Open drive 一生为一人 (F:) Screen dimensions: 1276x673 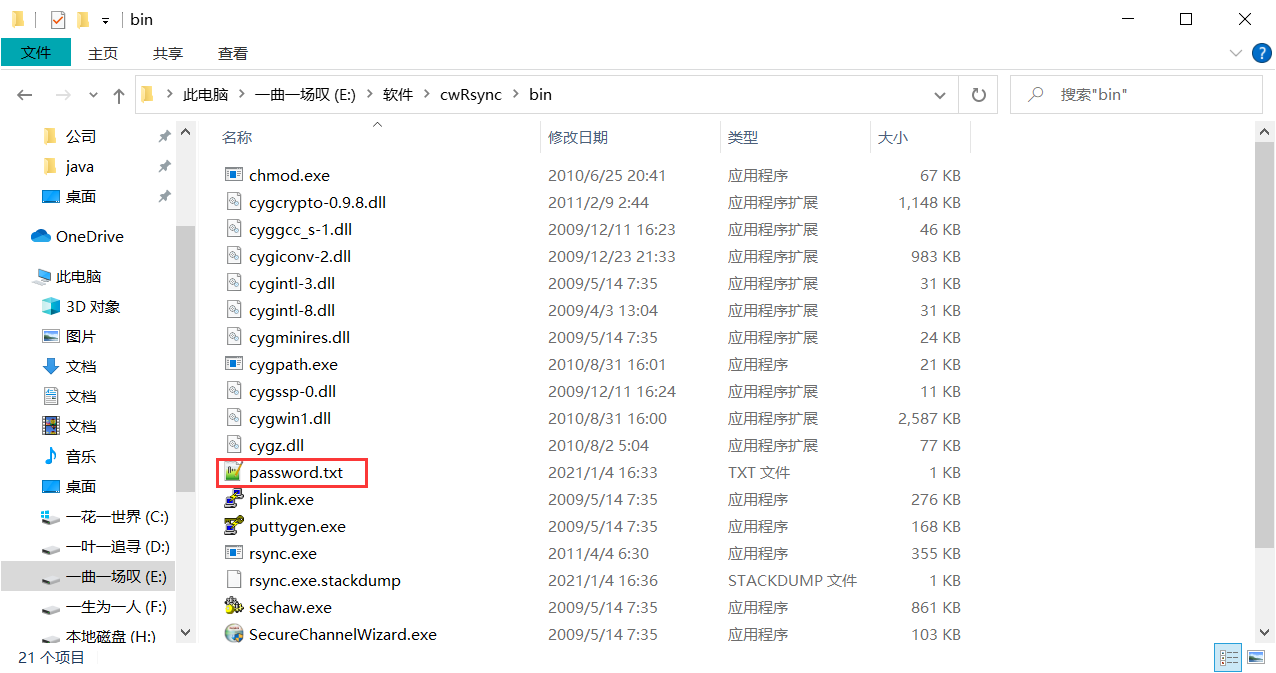(116, 607)
